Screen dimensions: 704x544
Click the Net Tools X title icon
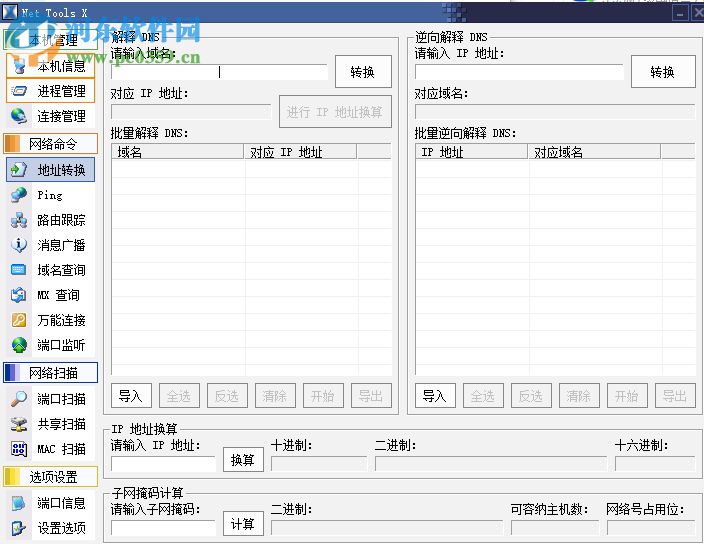[x=10, y=12]
